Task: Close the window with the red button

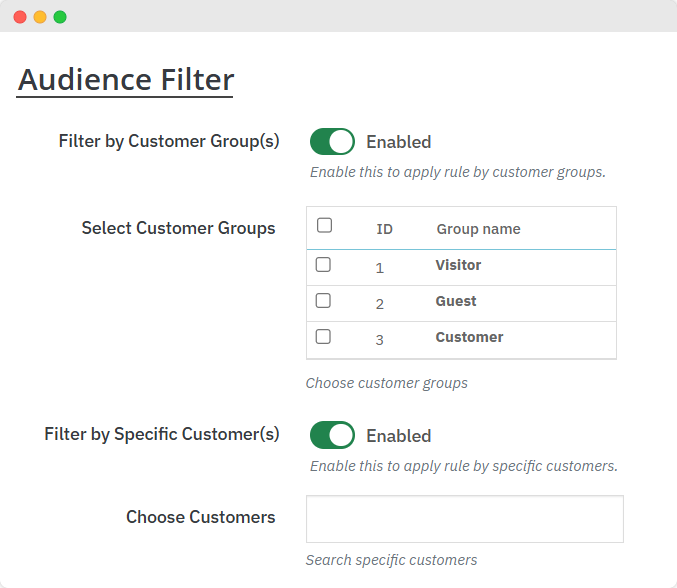Action: (20, 17)
